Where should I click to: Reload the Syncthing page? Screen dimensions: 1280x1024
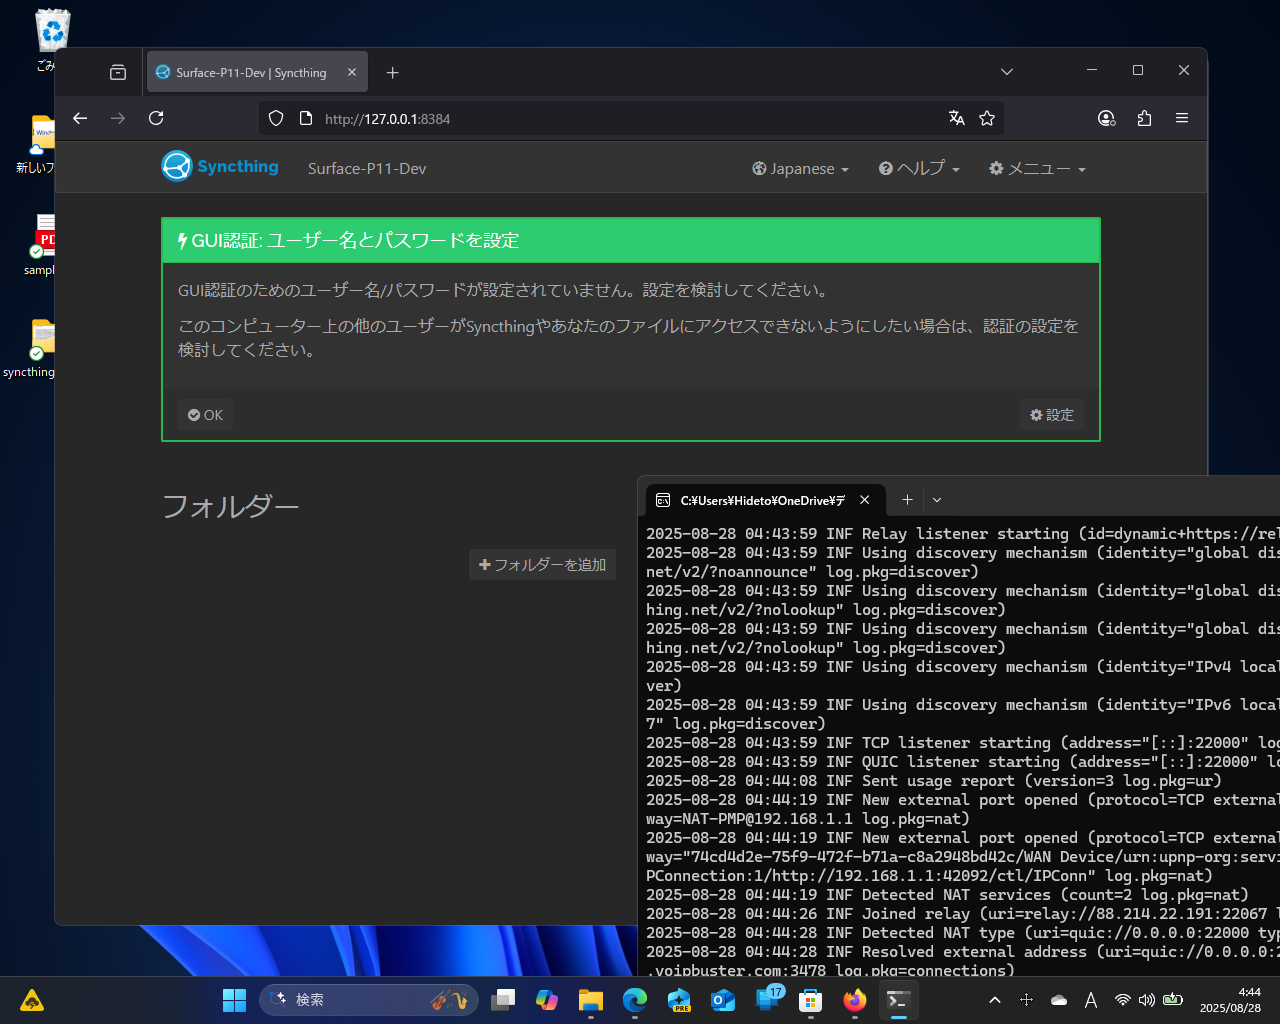[x=156, y=118]
